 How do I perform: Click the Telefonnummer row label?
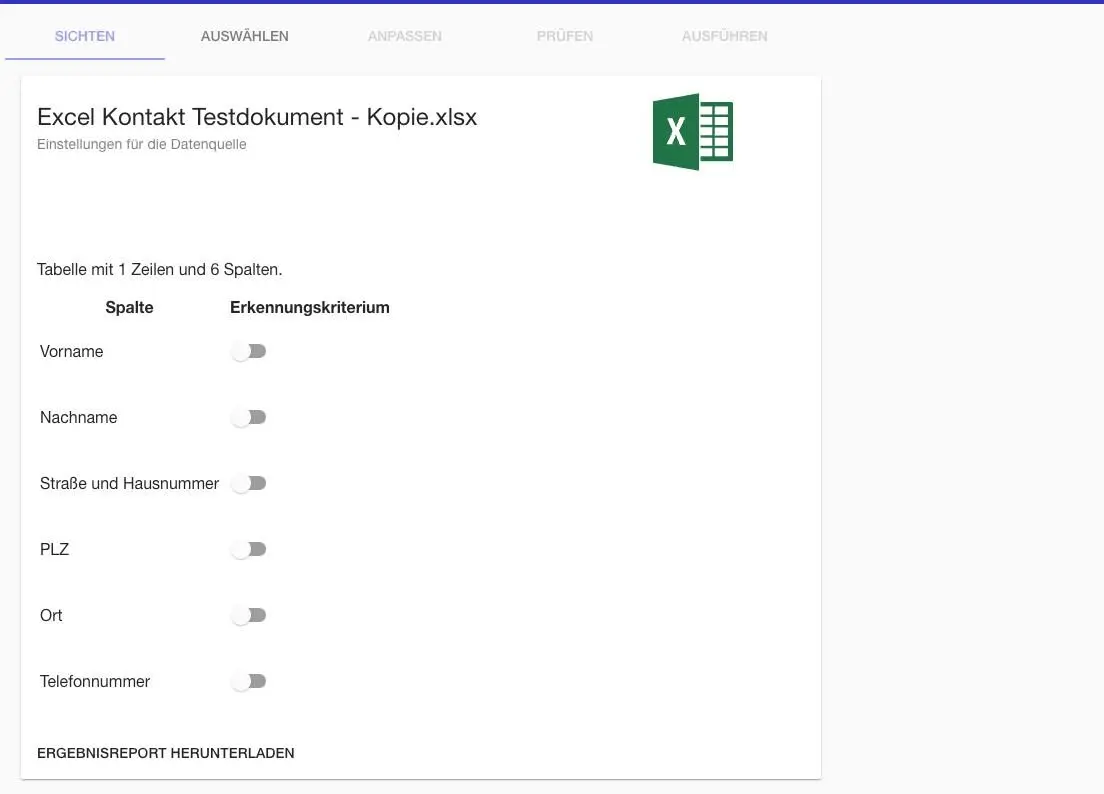(x=94, y=681)
